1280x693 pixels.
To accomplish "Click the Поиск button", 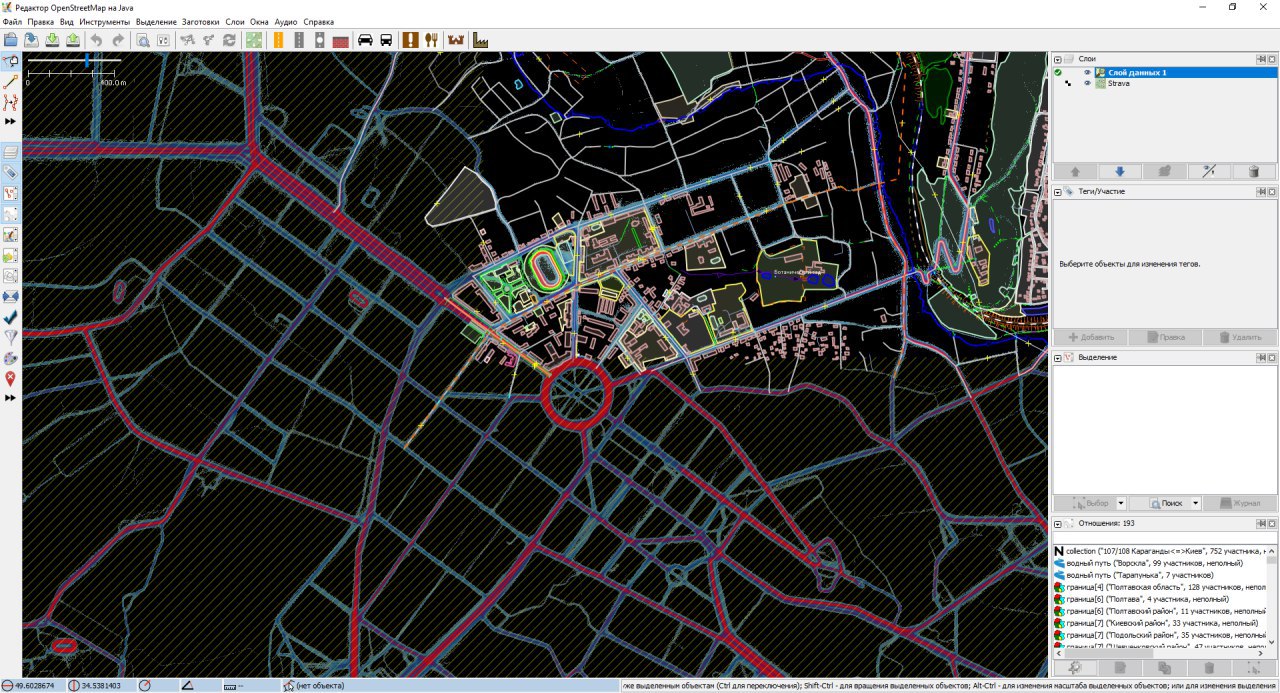I will point(1159,503).
